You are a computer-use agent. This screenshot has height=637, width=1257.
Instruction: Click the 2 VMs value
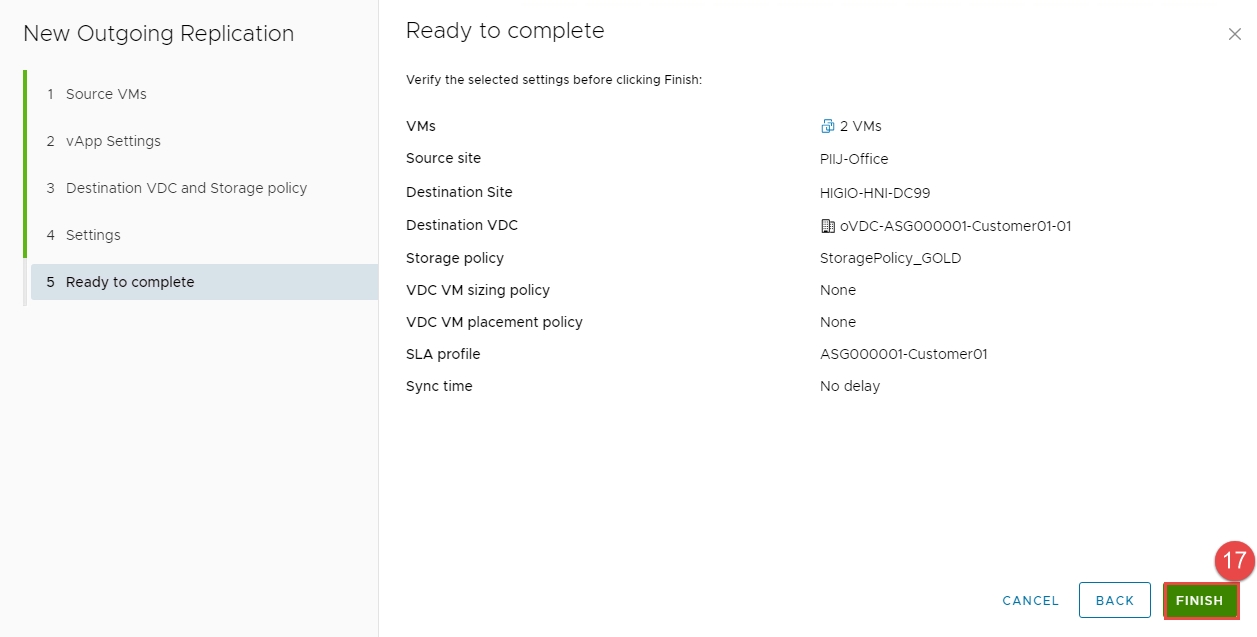tap(860, 126)
